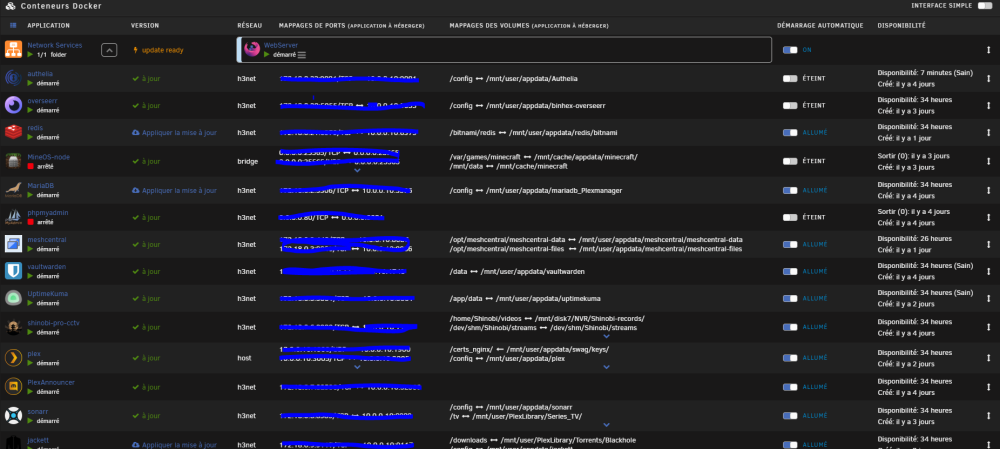Toggle autostart for plex
The image size is (1000, 449).
coord(790,358)
